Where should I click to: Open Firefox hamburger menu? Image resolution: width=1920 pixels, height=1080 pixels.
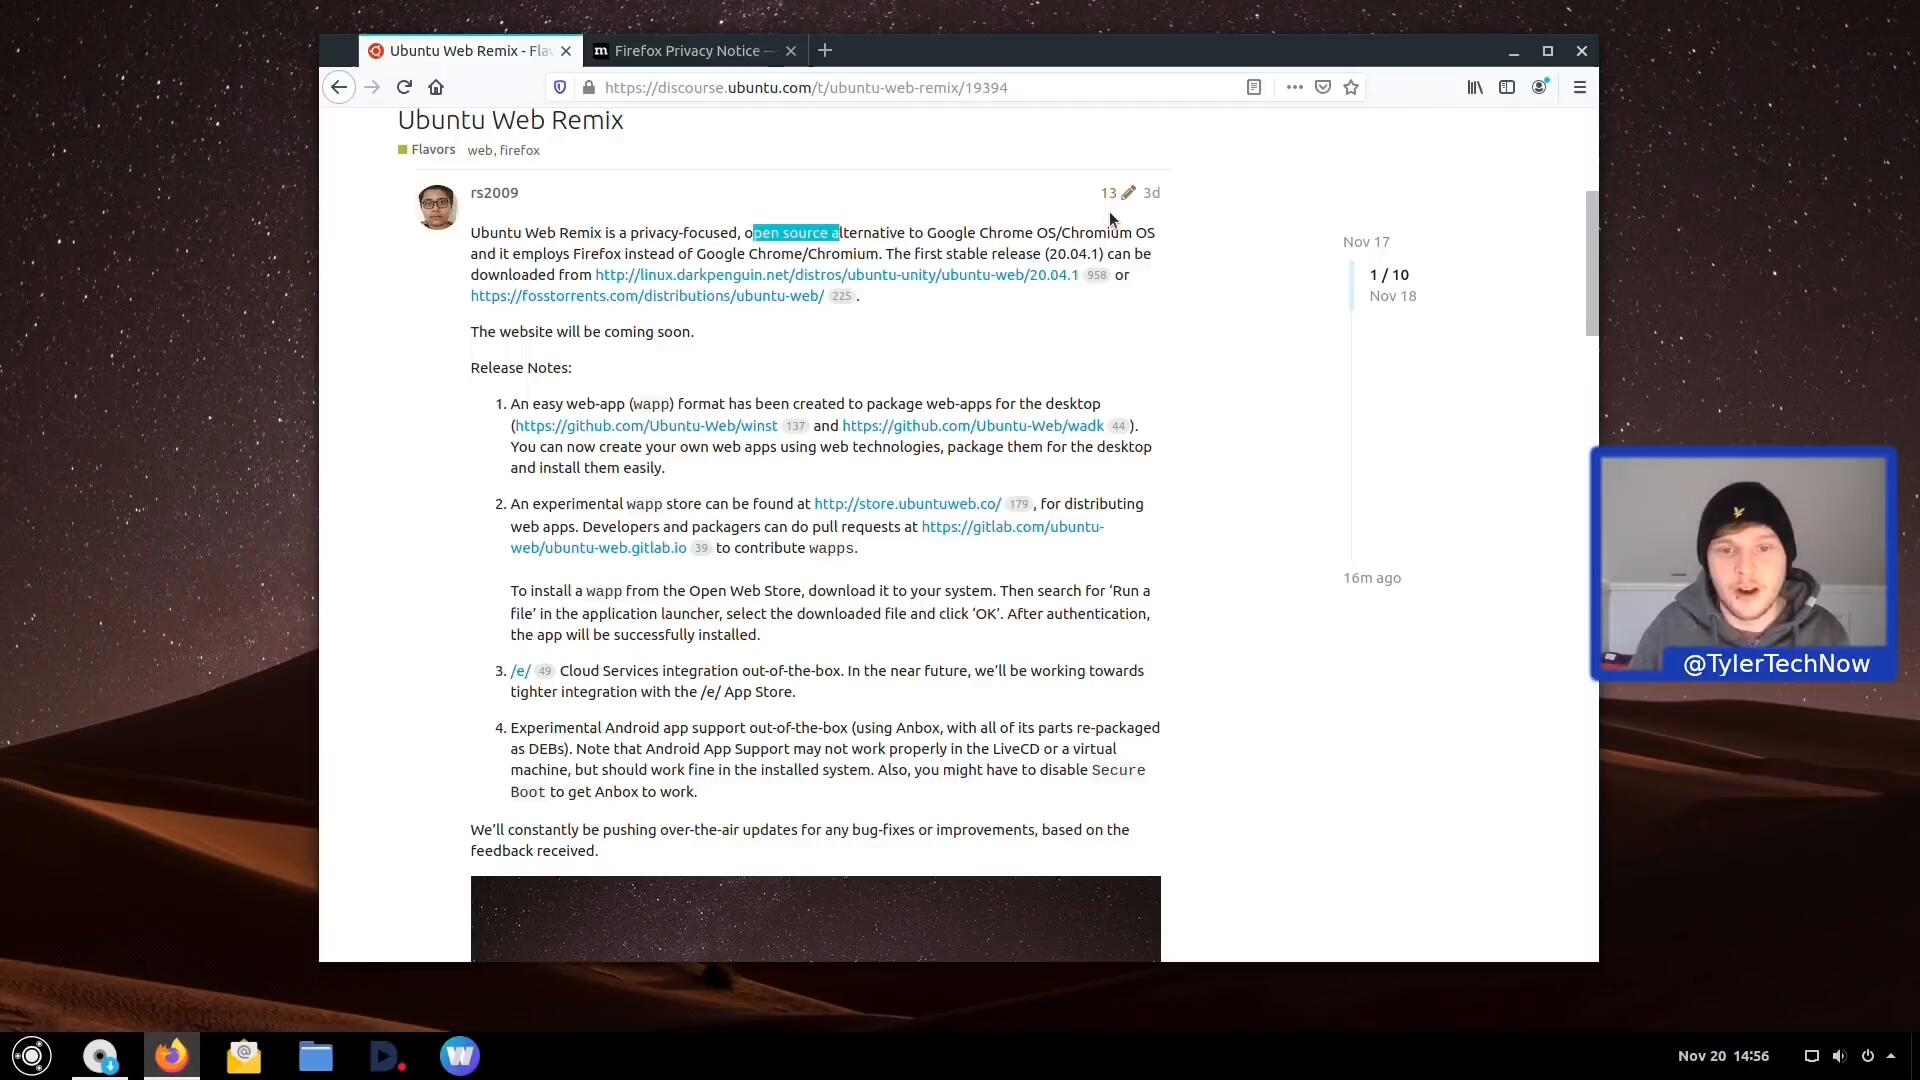[x=1580, y=87]
